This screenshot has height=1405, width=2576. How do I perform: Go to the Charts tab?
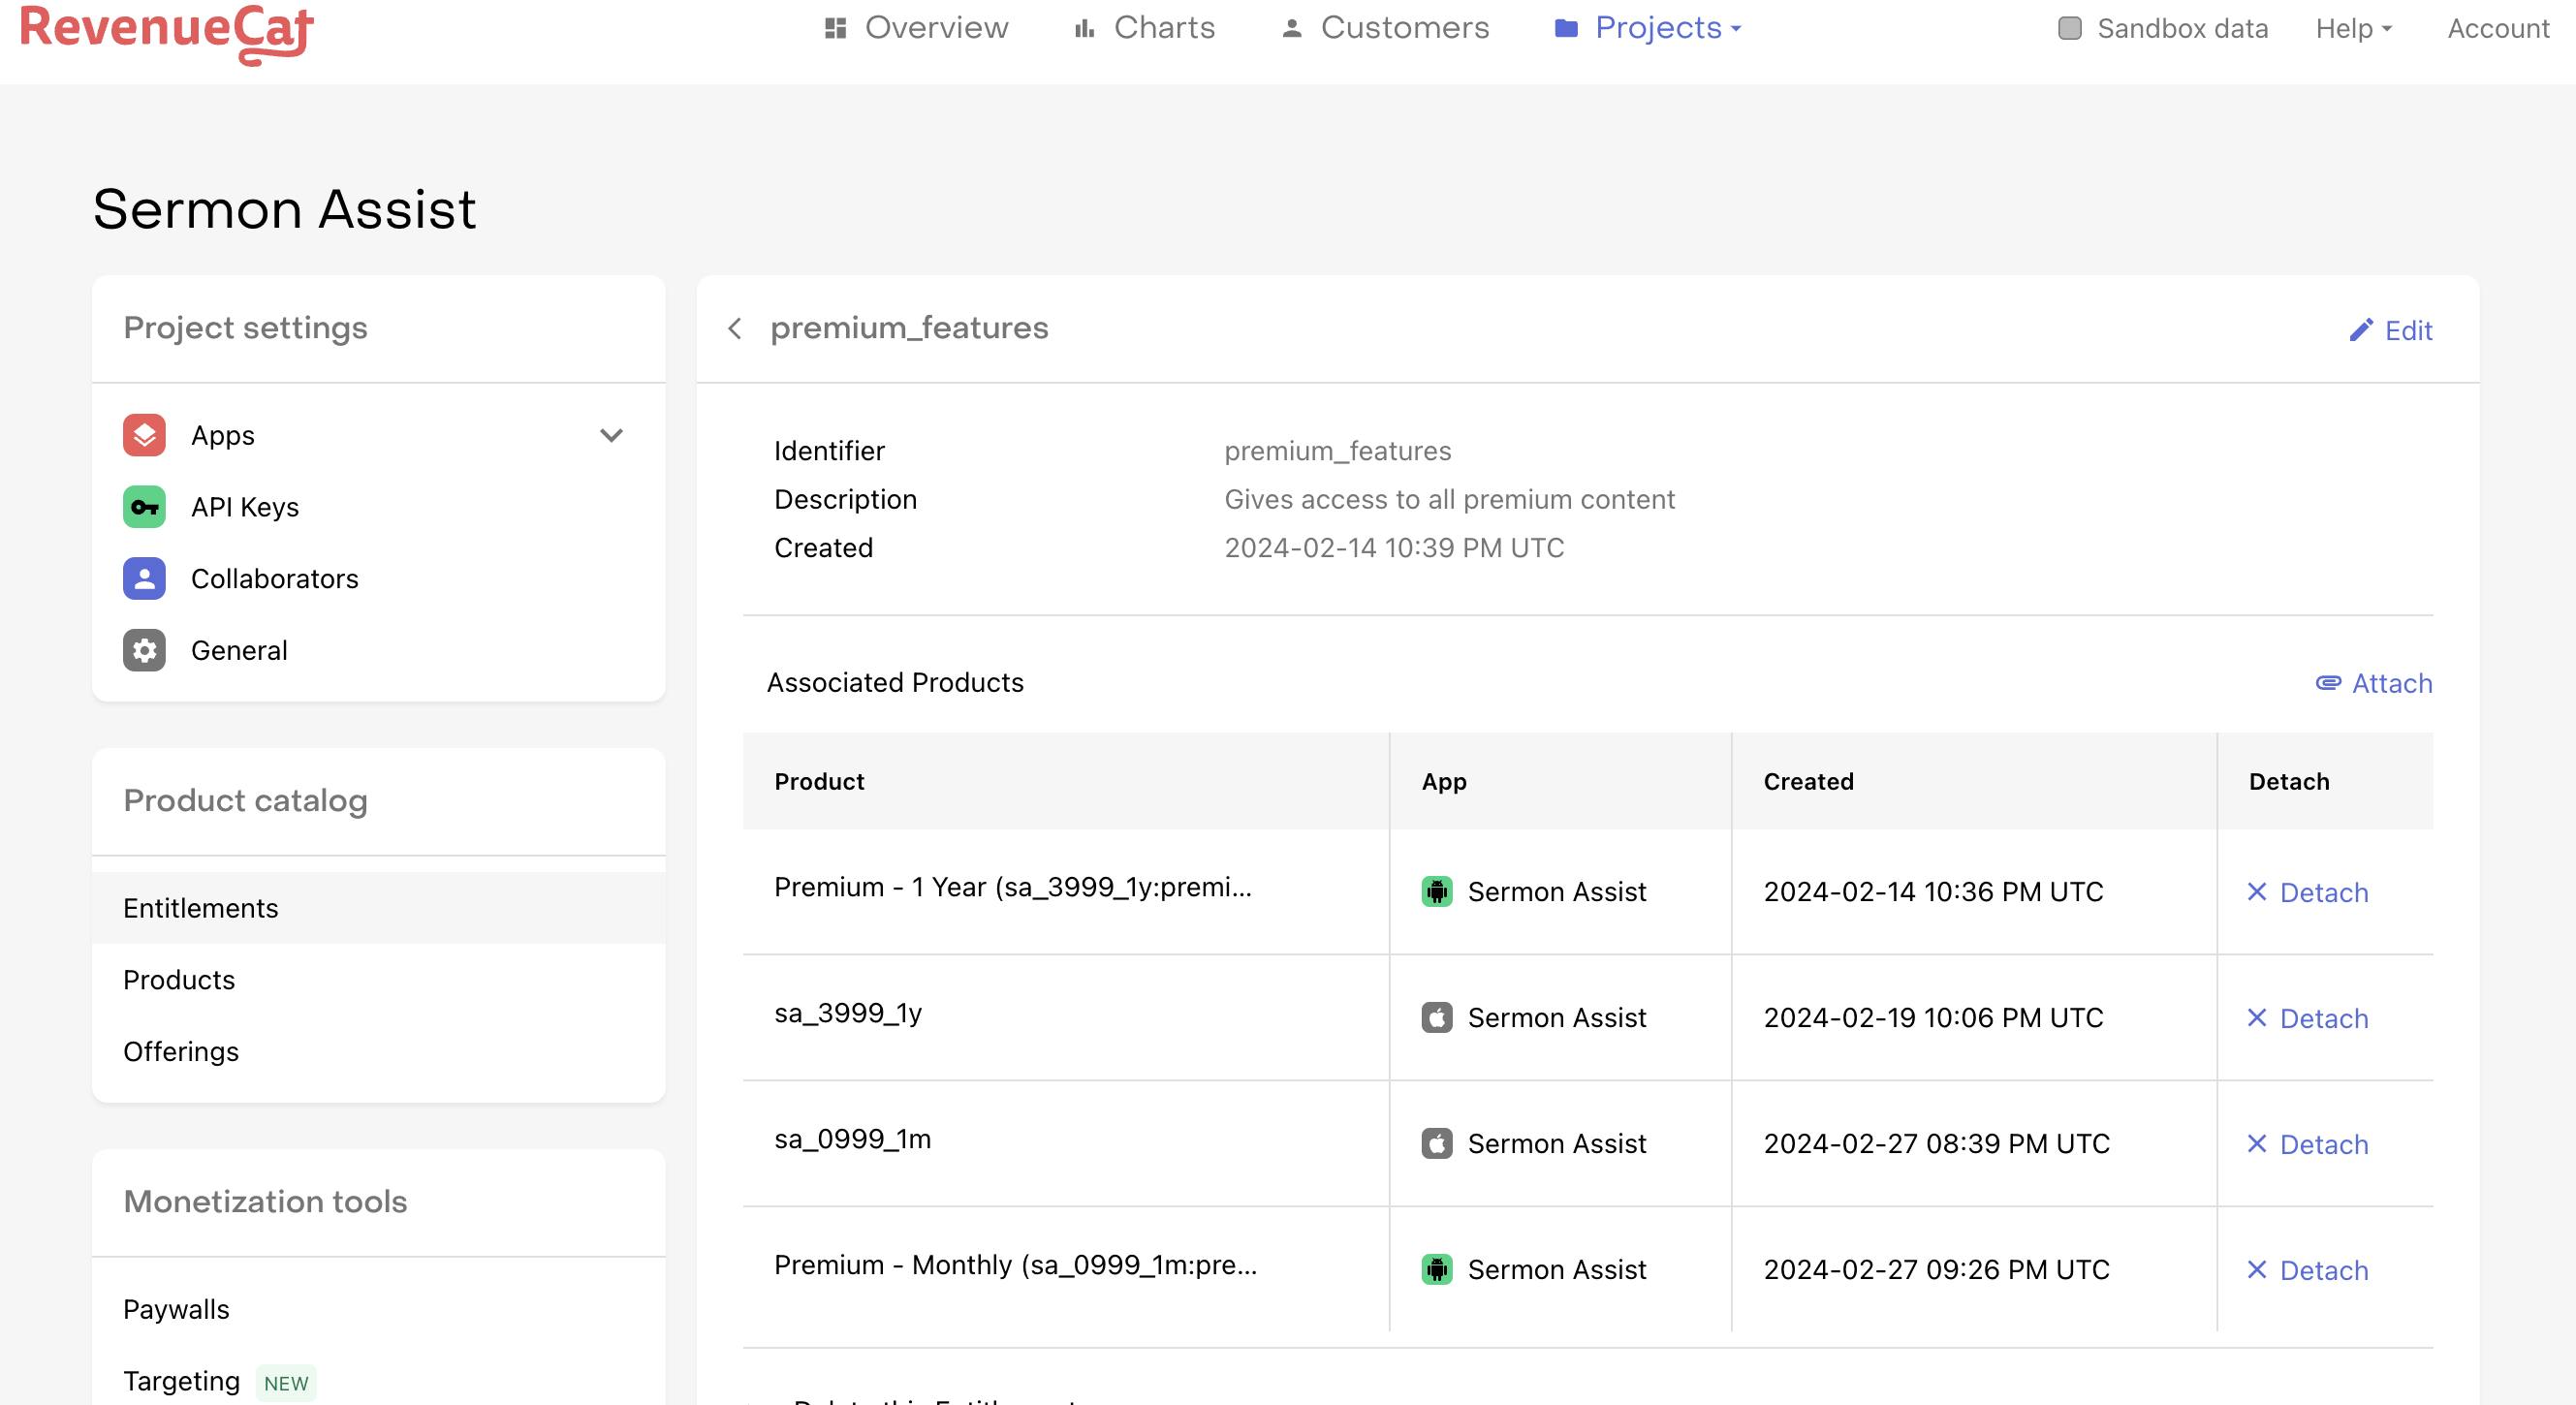[x=1144, y=28]
